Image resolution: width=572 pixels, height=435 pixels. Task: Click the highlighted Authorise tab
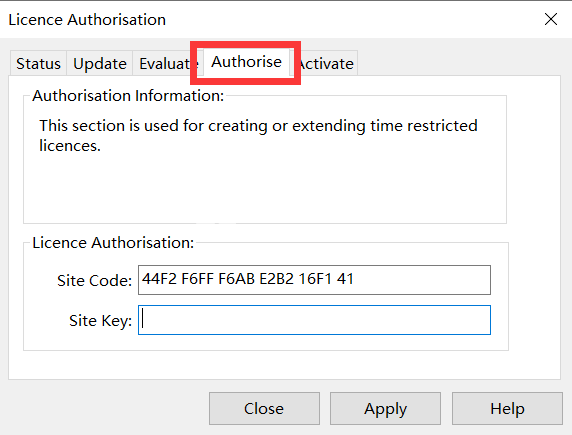pyautogui.click(x=247, y=62)
